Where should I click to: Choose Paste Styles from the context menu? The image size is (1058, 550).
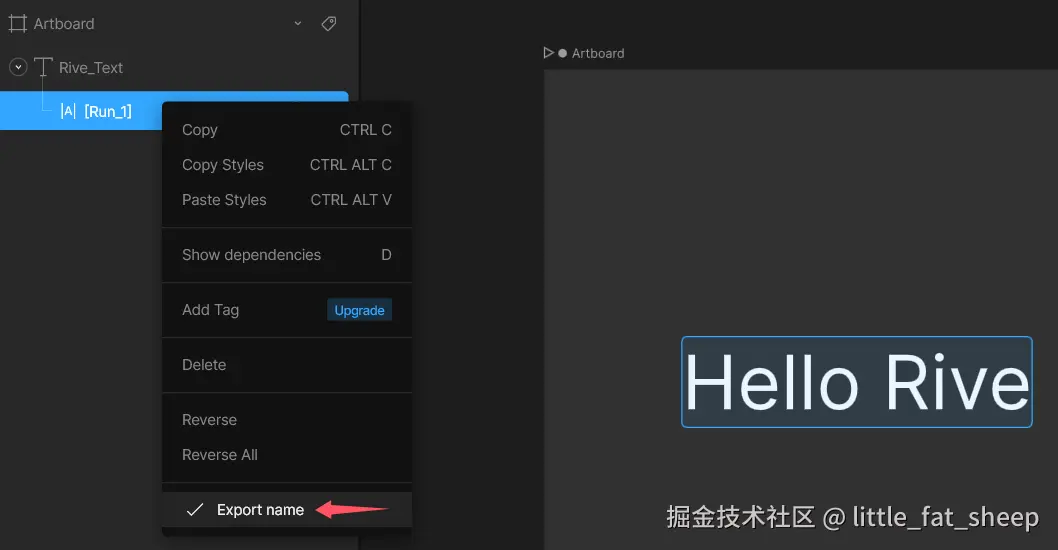pos(287,200)
